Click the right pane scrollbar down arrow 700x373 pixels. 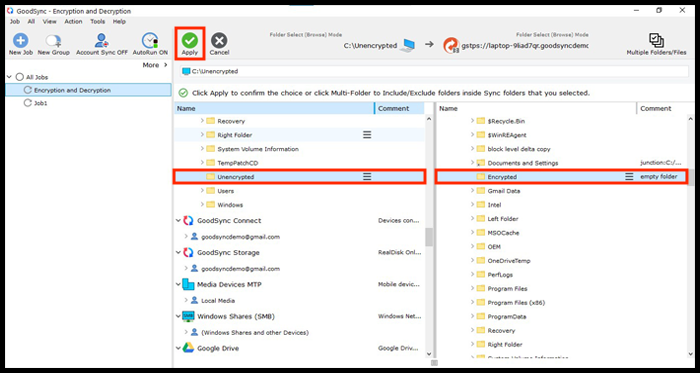[691, 353]
